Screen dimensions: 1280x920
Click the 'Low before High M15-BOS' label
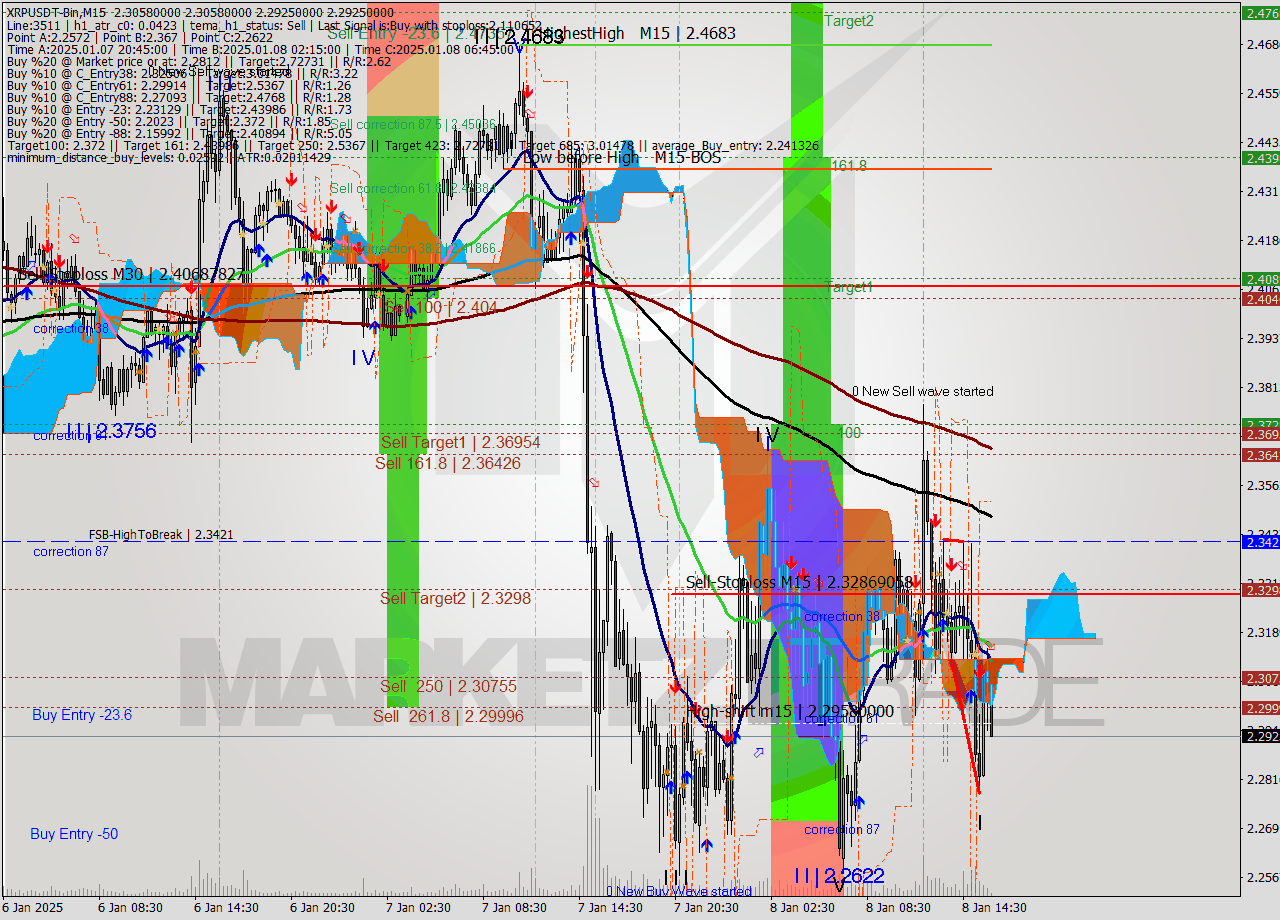[622, 157]
